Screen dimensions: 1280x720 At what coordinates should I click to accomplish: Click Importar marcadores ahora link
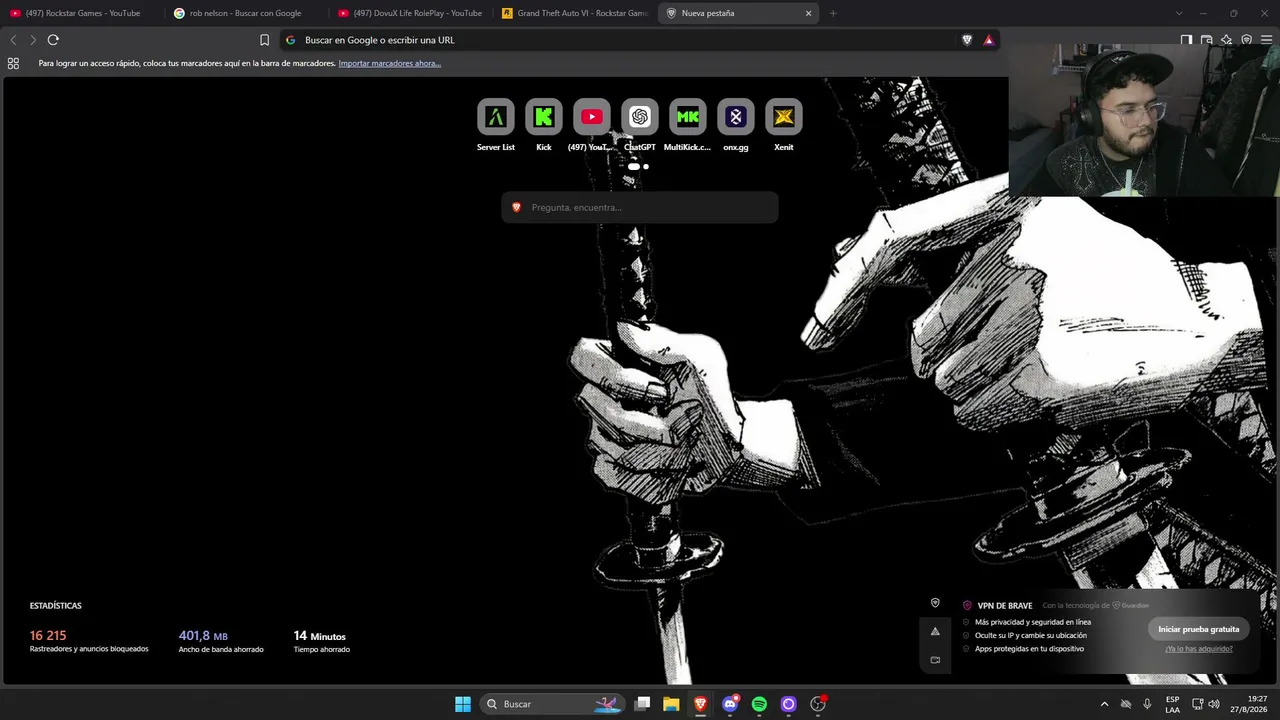390,63
